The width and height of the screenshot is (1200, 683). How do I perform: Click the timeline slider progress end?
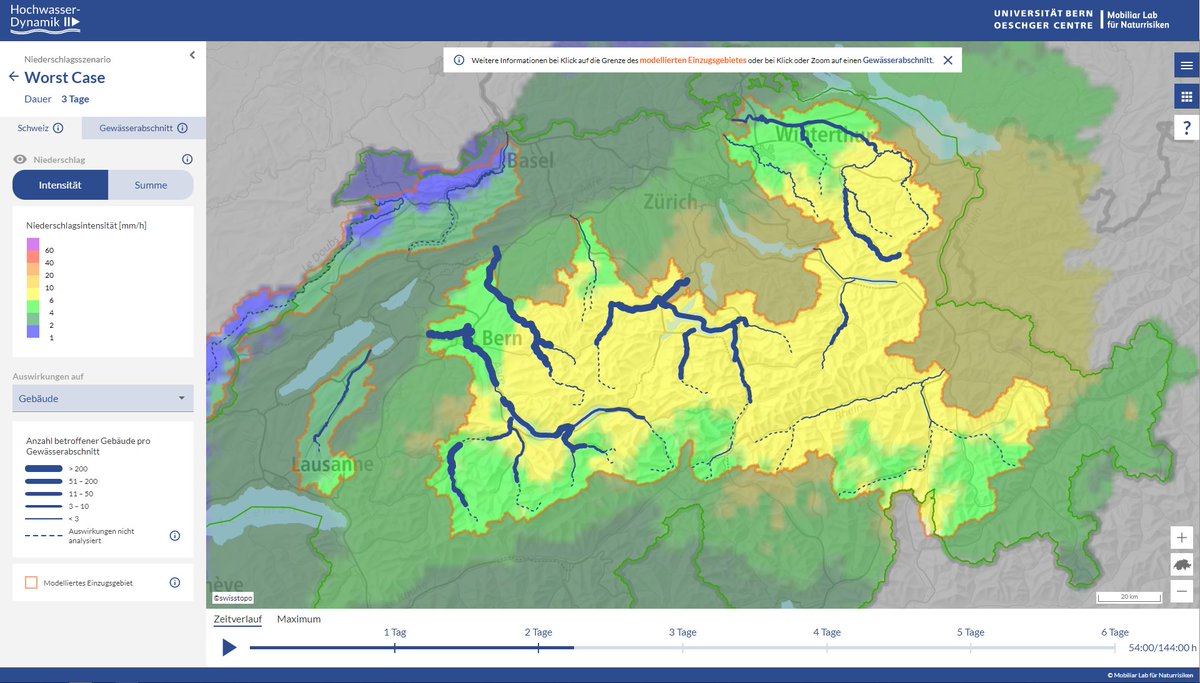(x=574, y=648)
